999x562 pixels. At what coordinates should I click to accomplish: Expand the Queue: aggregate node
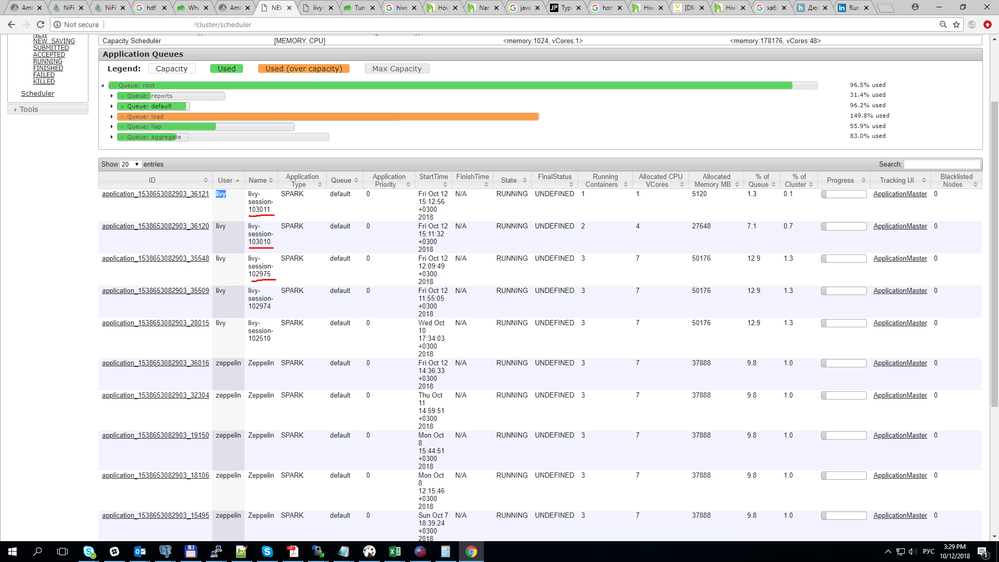pyautogui.click(x=111, y=137)
